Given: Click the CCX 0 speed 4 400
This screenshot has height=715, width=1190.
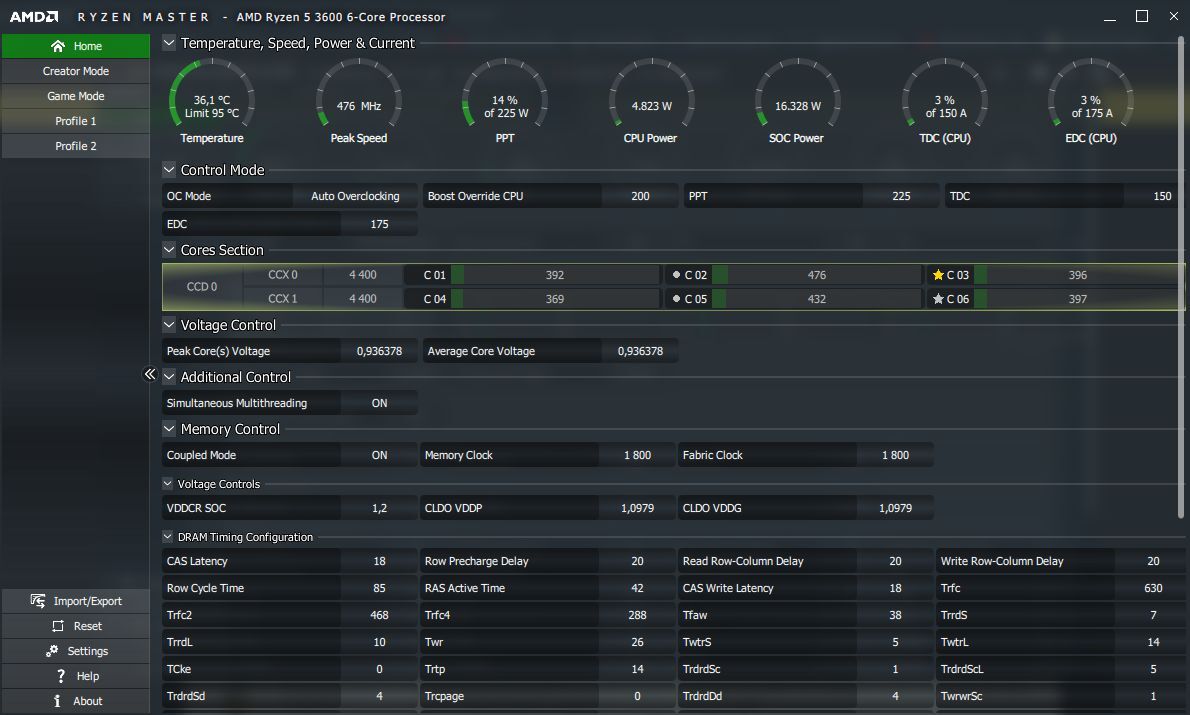Looking at the screenshot, I should pos(363,275).
